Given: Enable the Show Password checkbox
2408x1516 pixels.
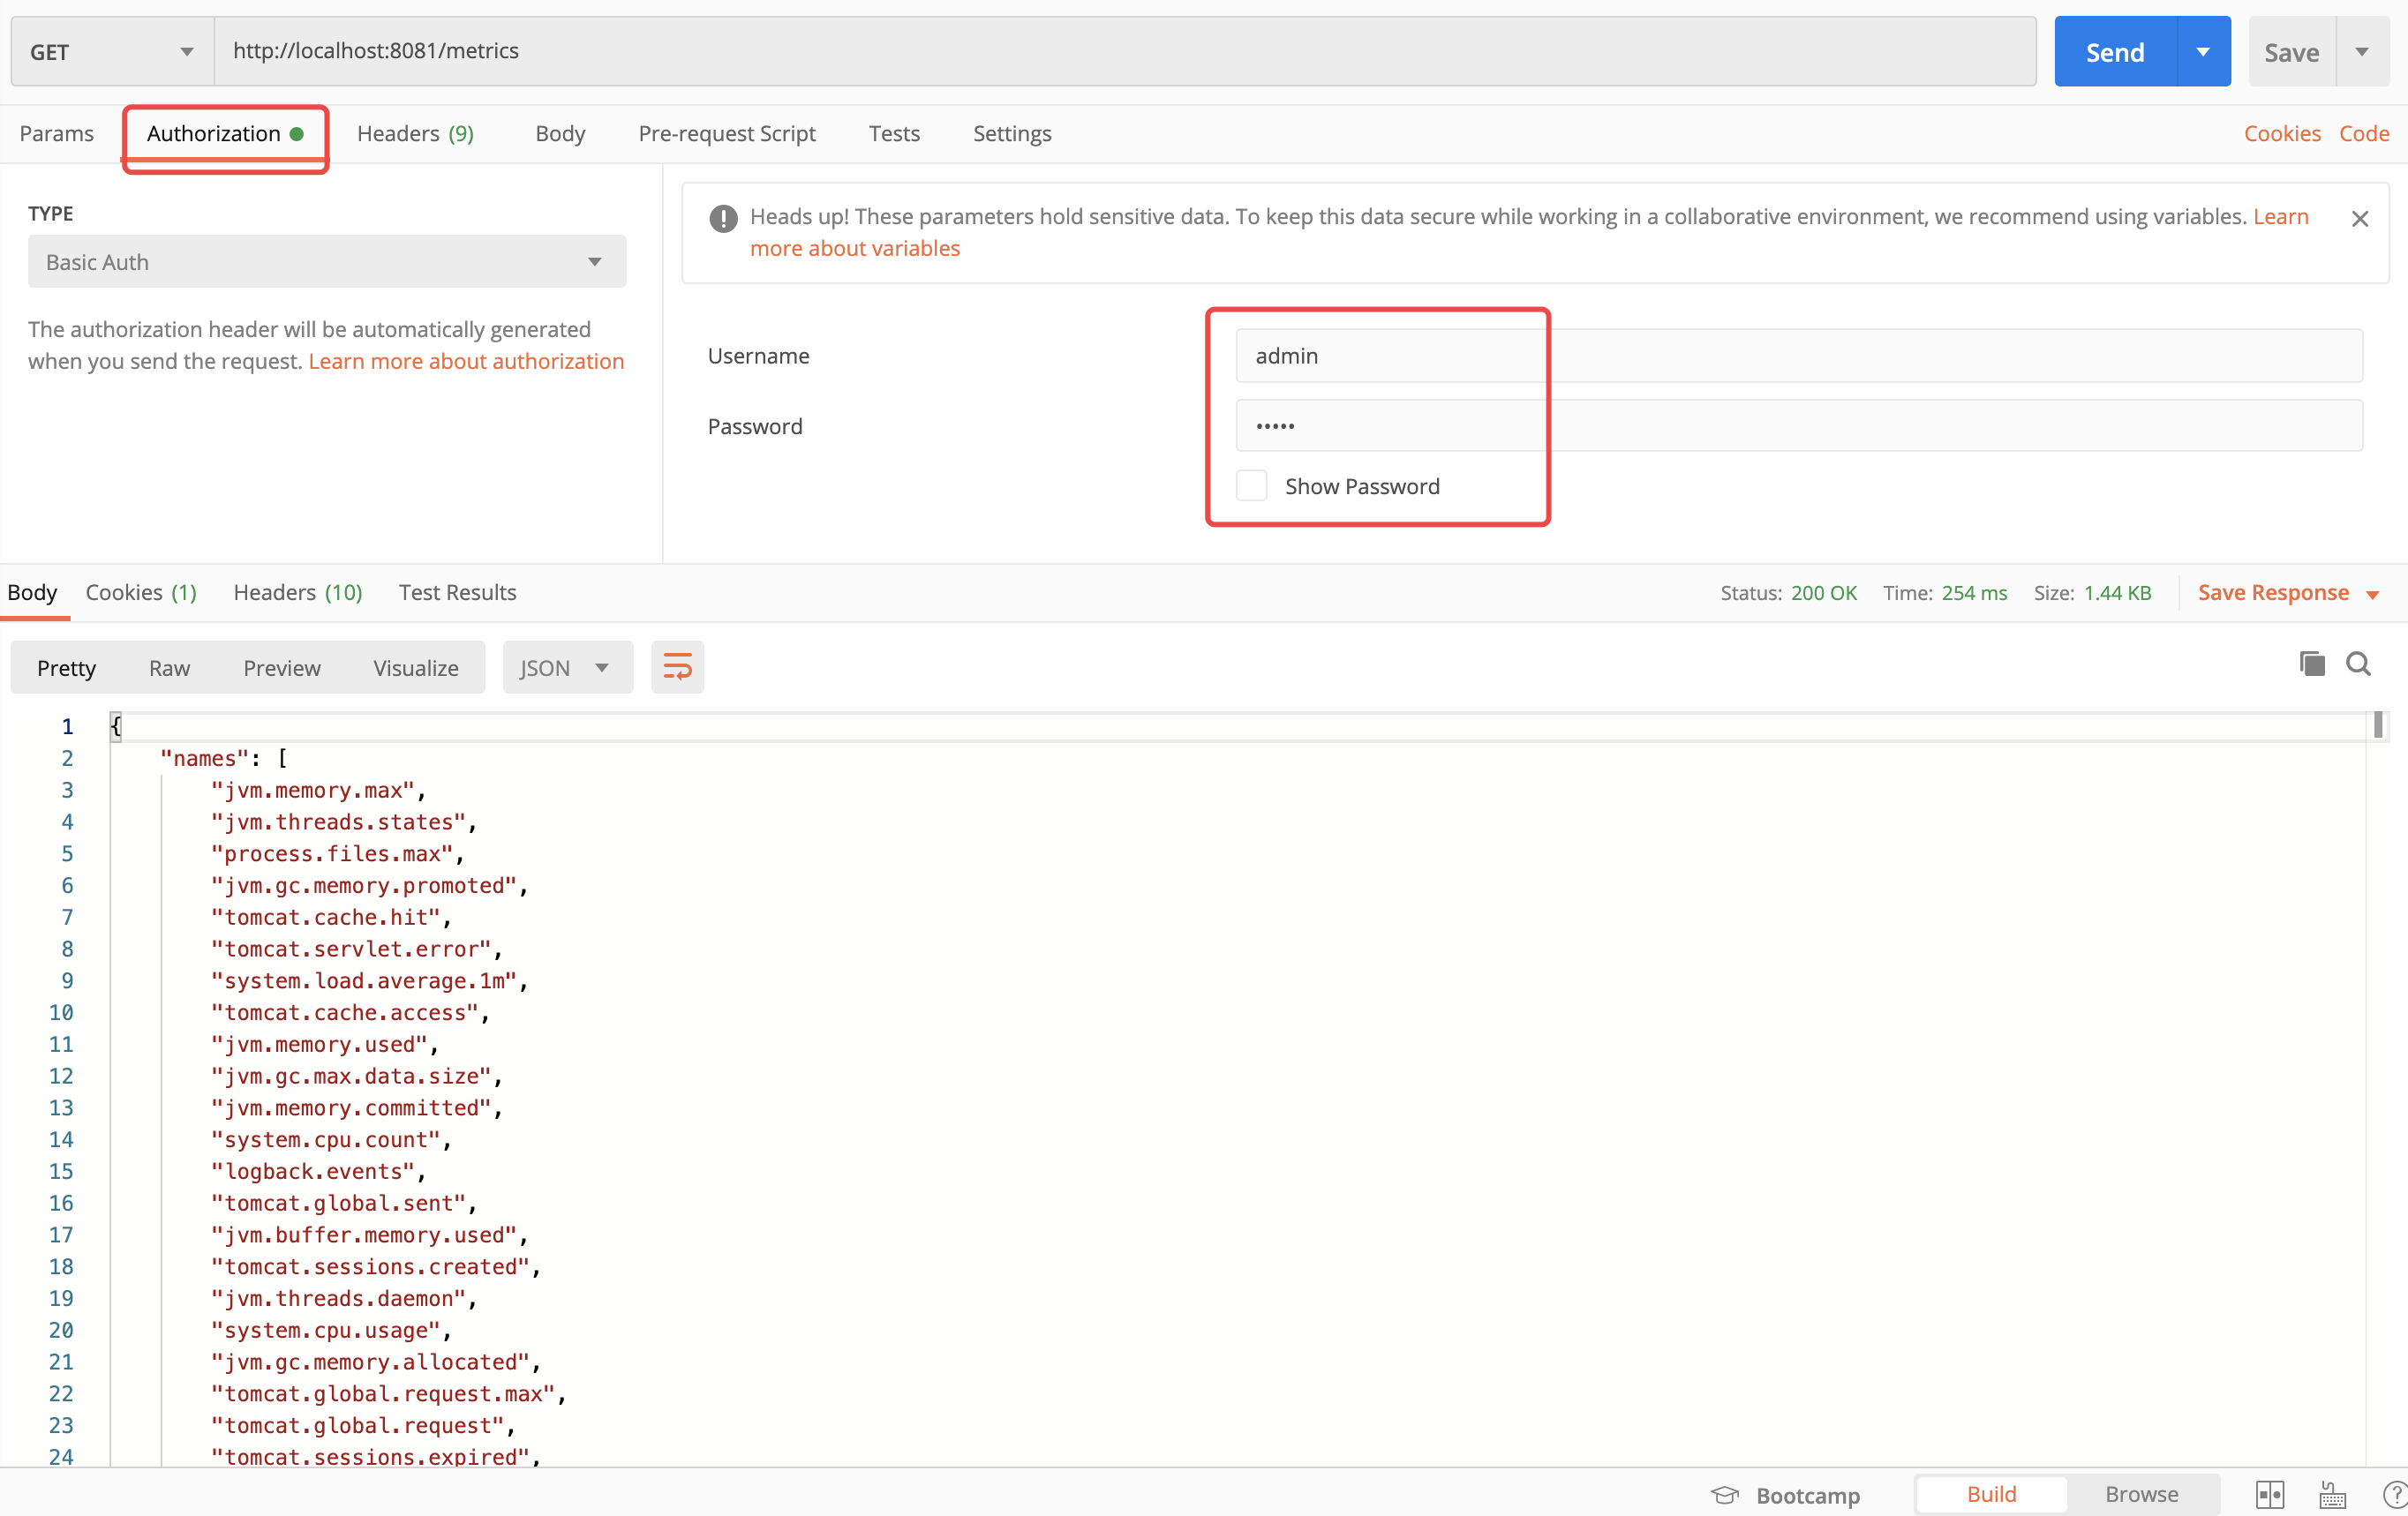Looking at the screenshot, I should click(x=1251, y=486).
